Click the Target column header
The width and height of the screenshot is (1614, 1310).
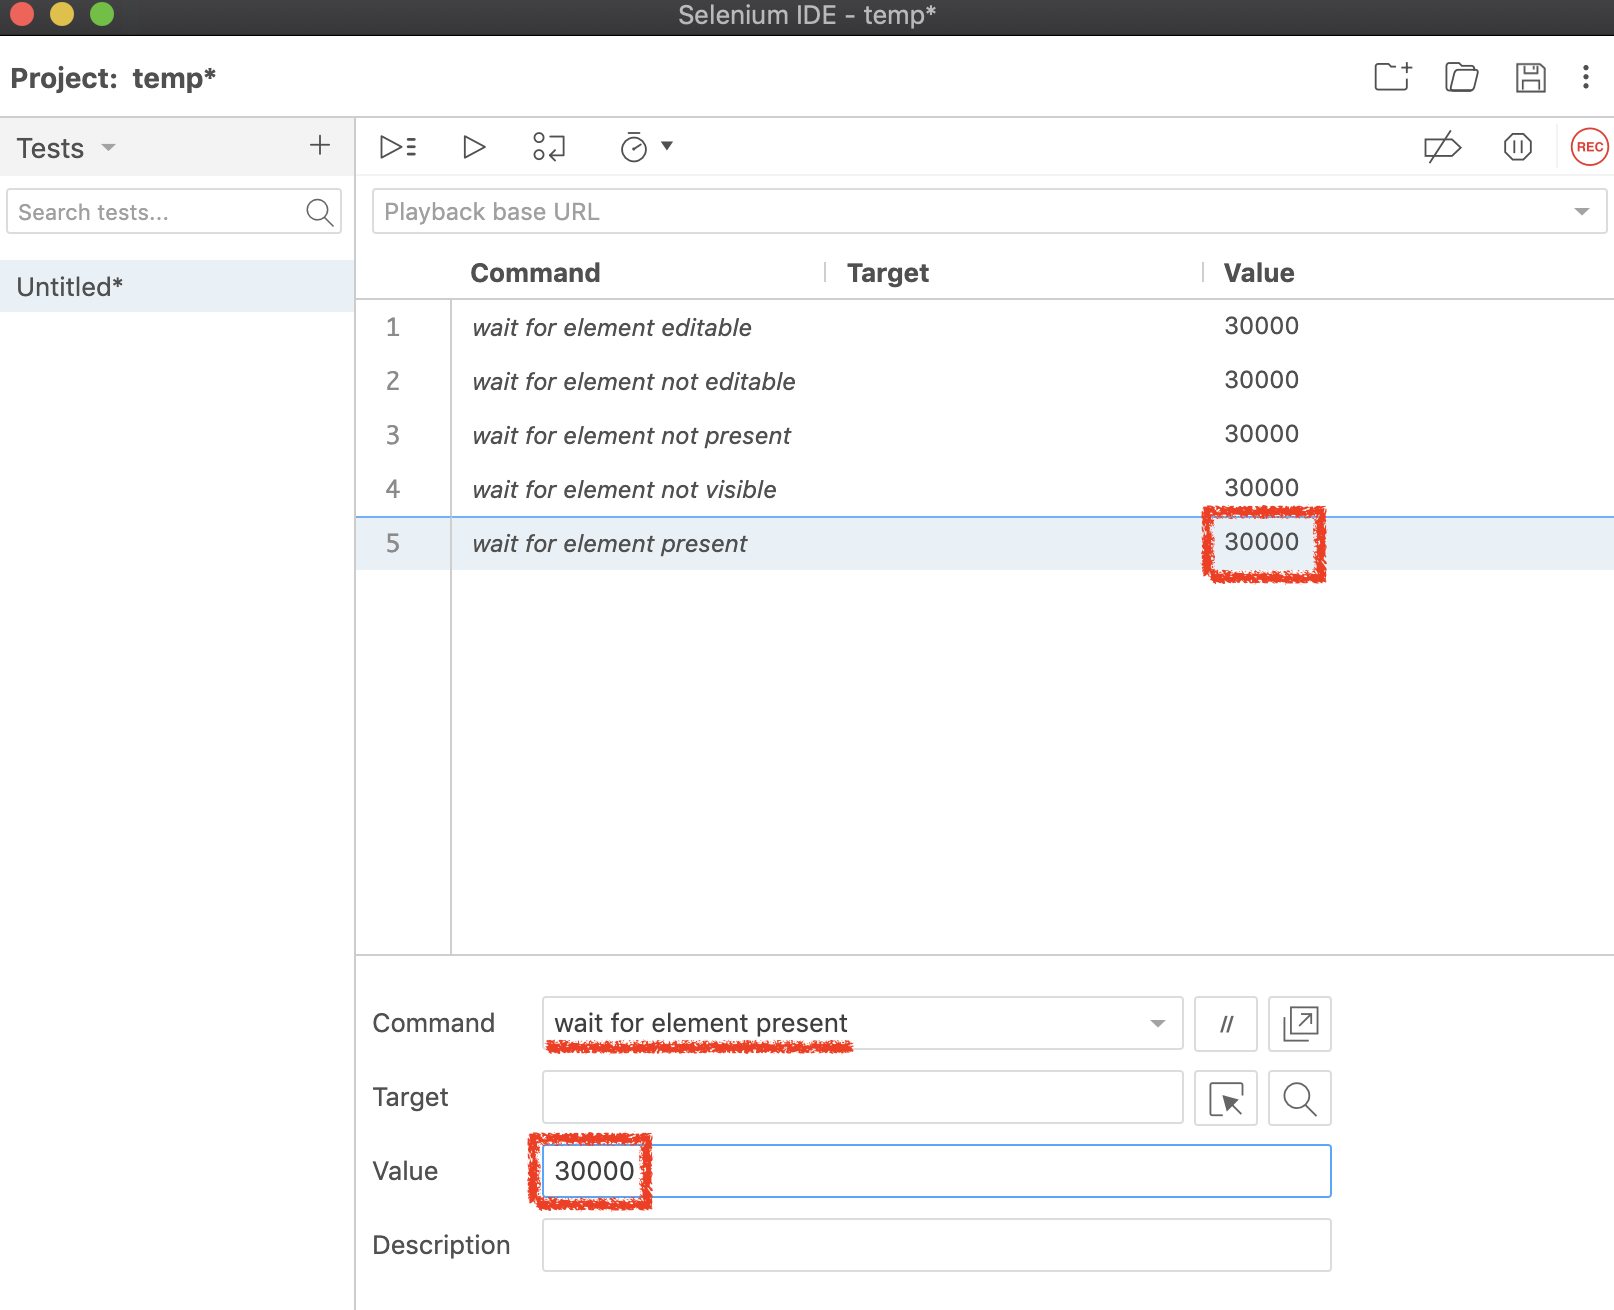(888, 273)
